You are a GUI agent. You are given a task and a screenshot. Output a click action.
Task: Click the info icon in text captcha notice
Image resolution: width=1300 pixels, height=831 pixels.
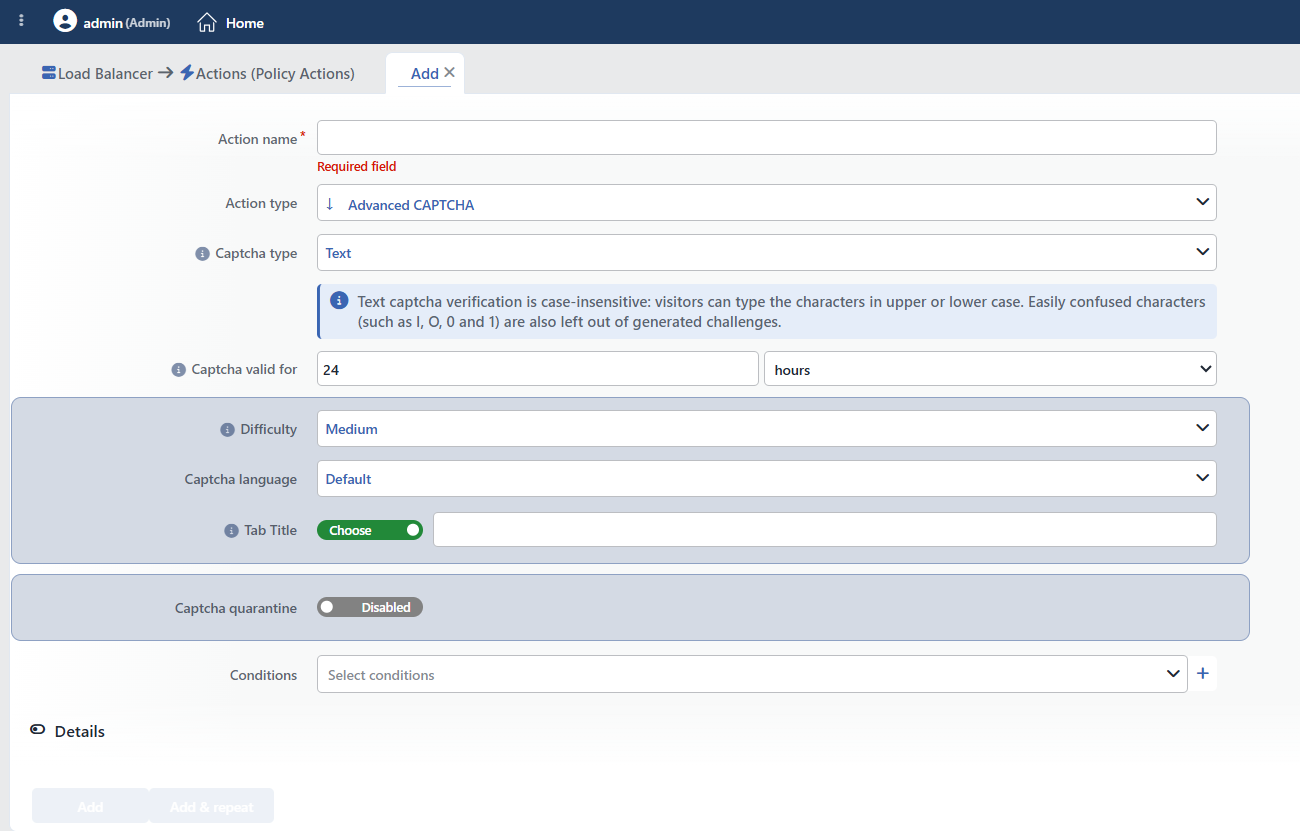[x=340, y=300]
